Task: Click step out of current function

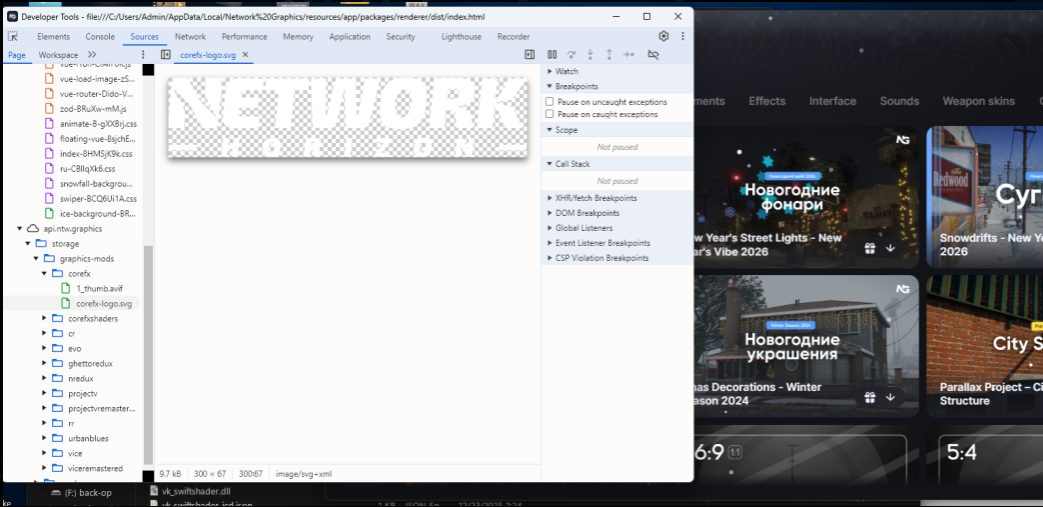Action: tap(609, 55)
